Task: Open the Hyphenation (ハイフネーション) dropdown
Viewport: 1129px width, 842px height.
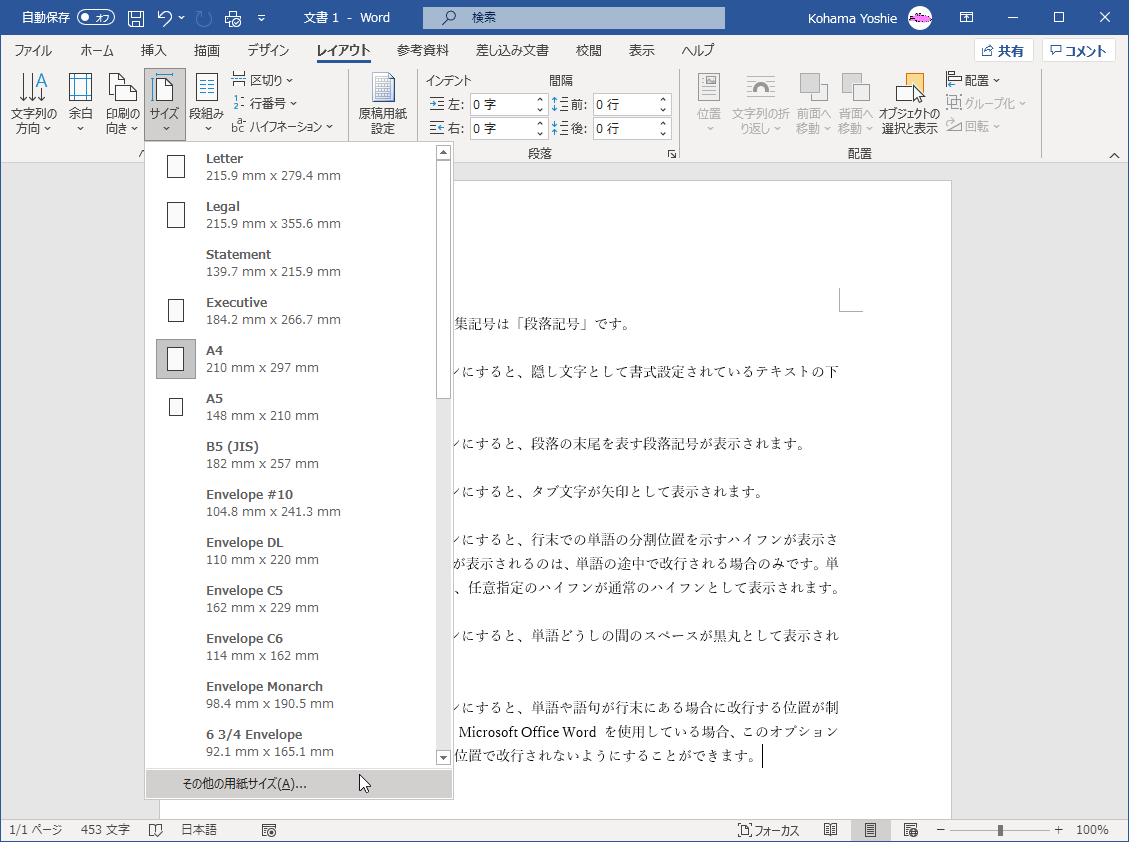Action: [x=282, y=126]
